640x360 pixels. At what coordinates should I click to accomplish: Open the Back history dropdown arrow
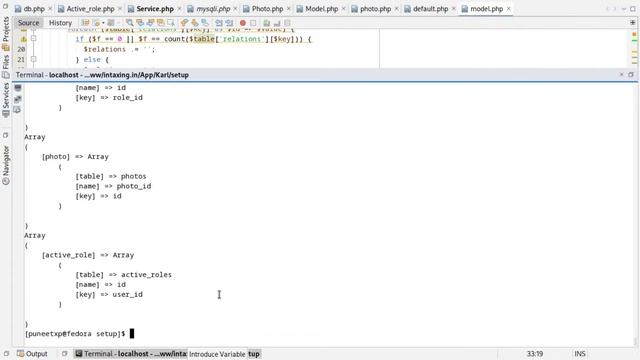coord(103,23)
